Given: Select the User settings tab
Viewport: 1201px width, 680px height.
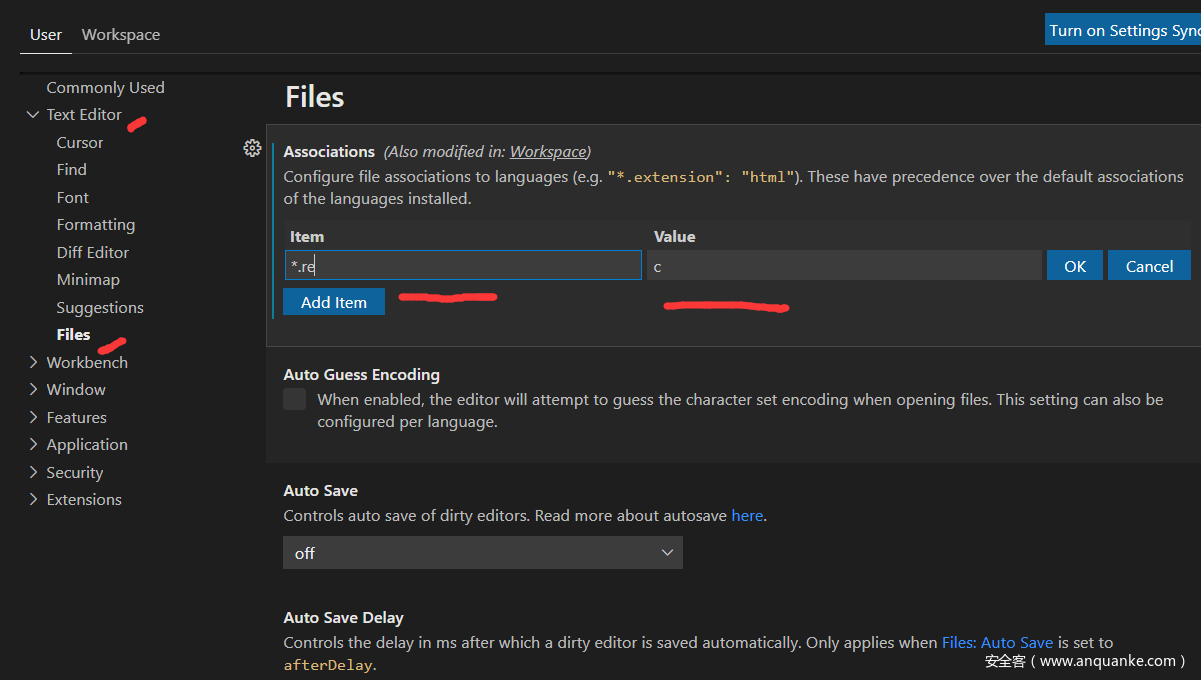Looking at the screenshot, I should 46,35.
